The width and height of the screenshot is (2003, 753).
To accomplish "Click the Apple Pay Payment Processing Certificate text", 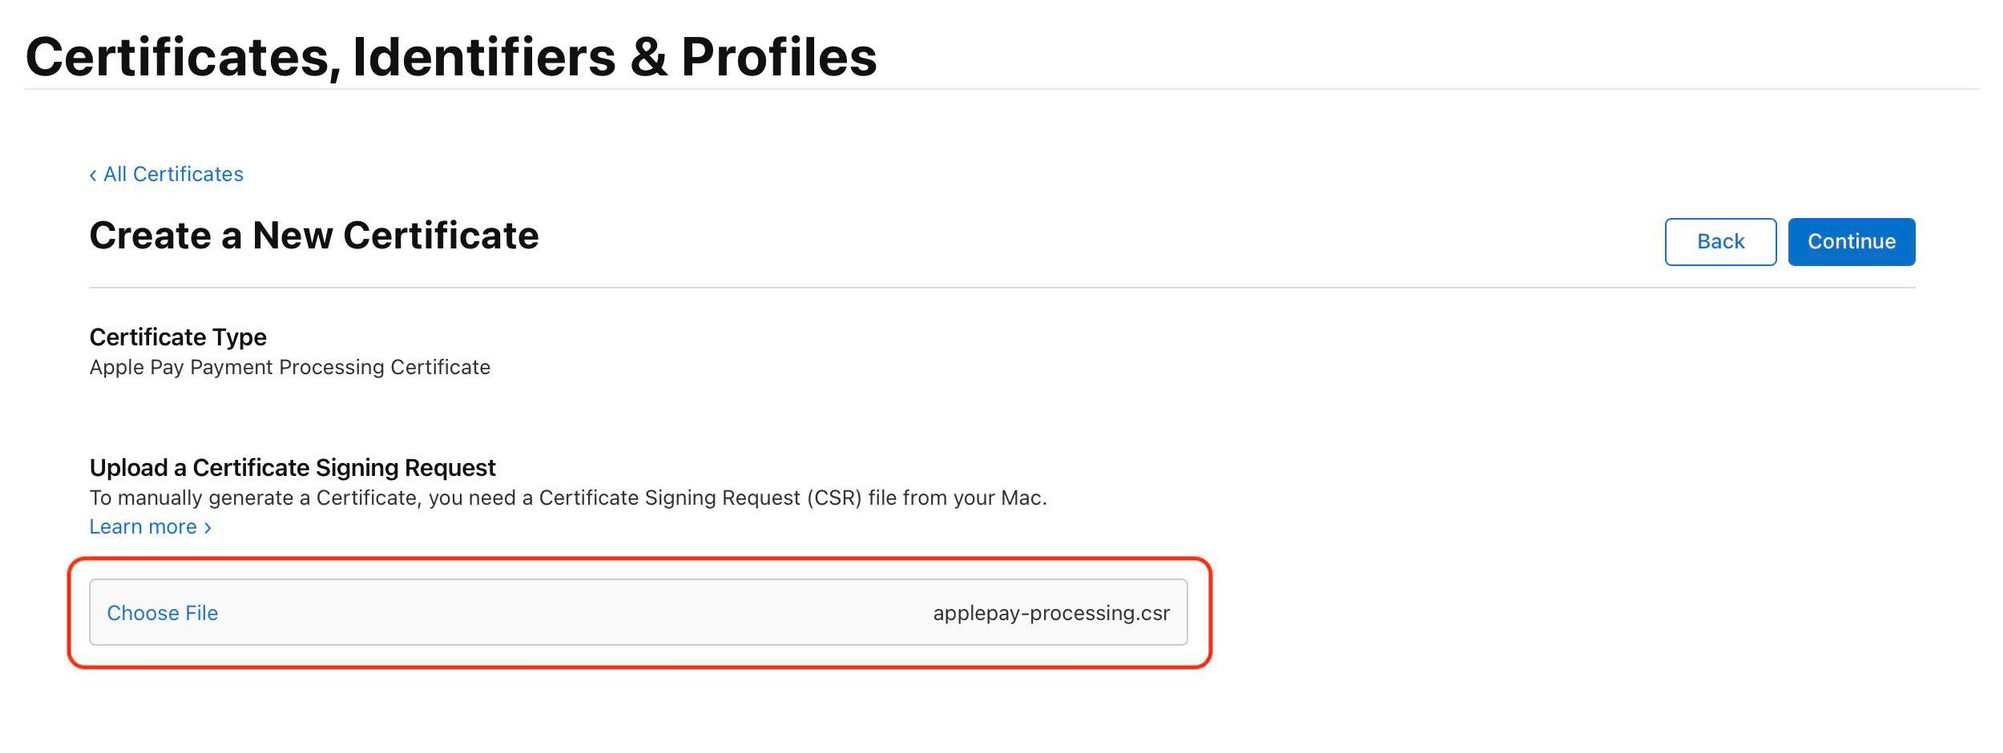I will pos(290,367).
